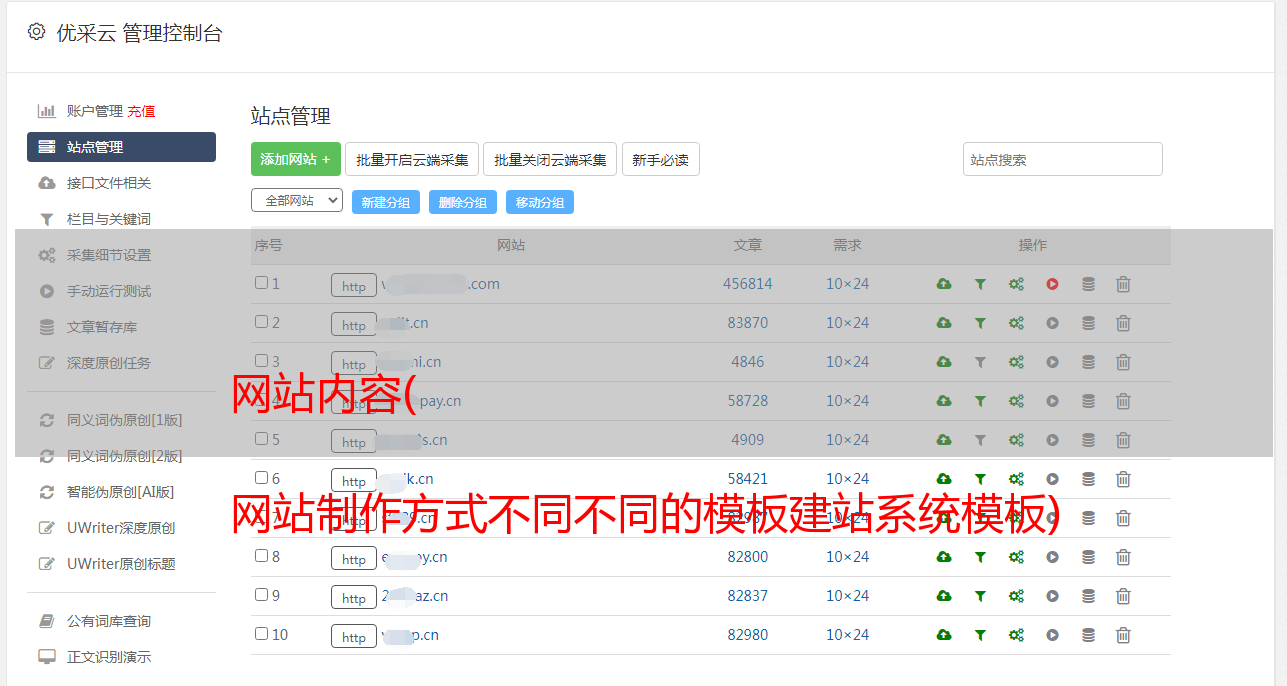Open 深度原创任务 in the sidebar
Screen dimensions: 1287x686
click(109, 363)
